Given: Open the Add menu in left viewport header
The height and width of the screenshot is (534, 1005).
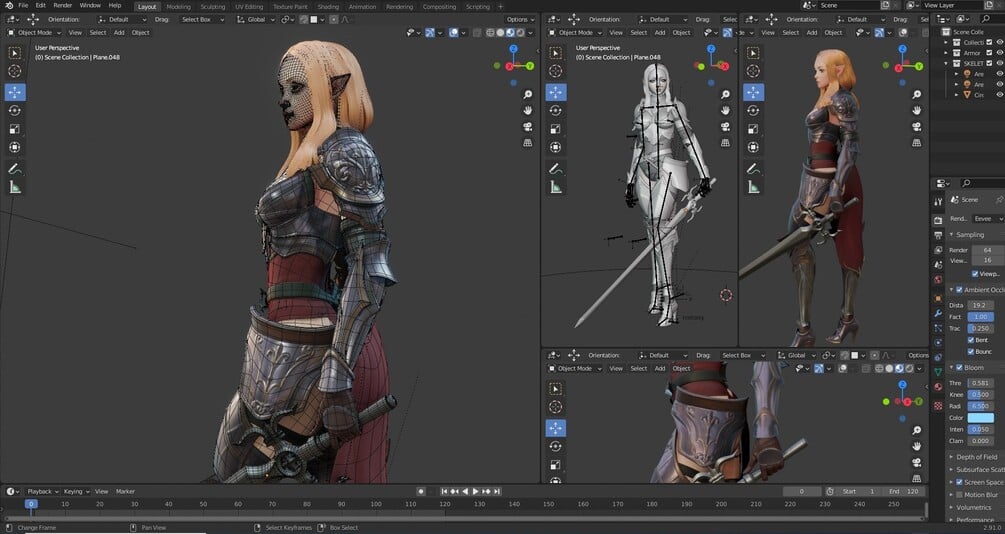Looking at the screenshot, I should (119, 33).
